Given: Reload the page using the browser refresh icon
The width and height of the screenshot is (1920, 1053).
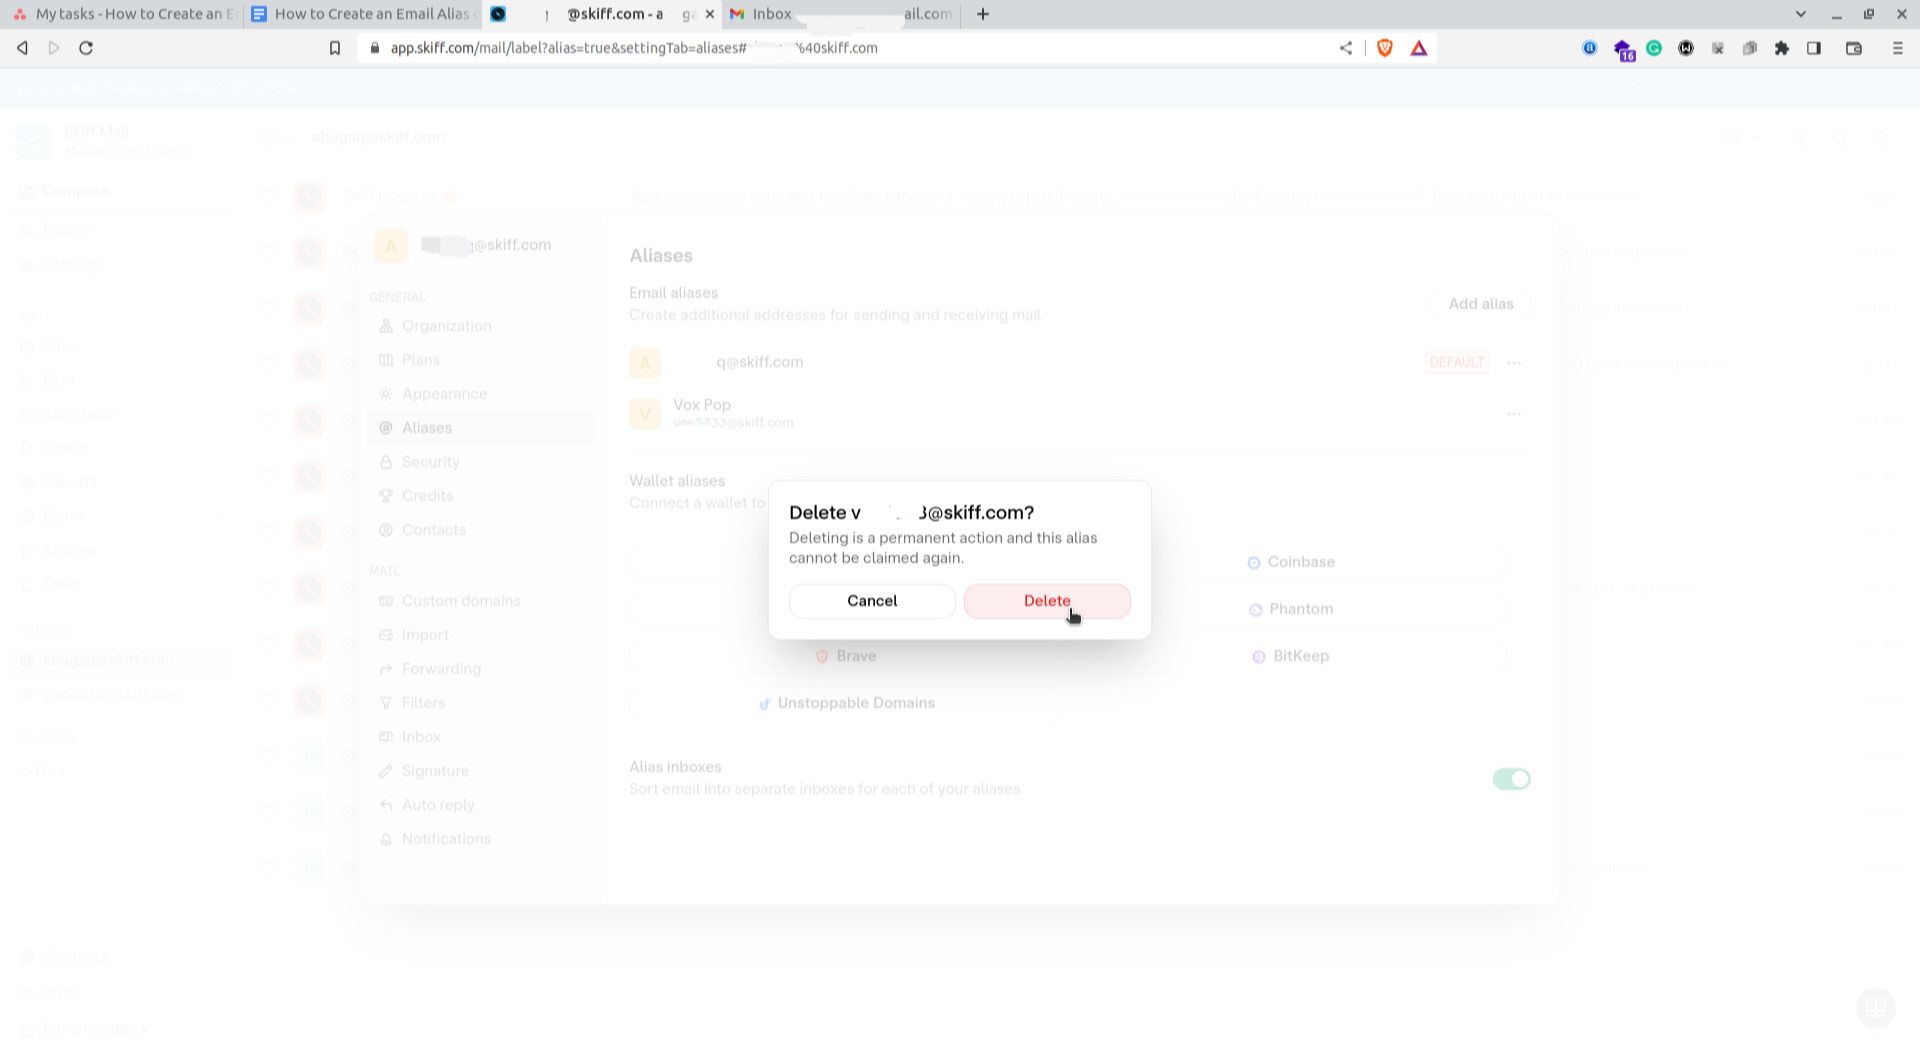Looking at the screenshot, I should point(86,48).
